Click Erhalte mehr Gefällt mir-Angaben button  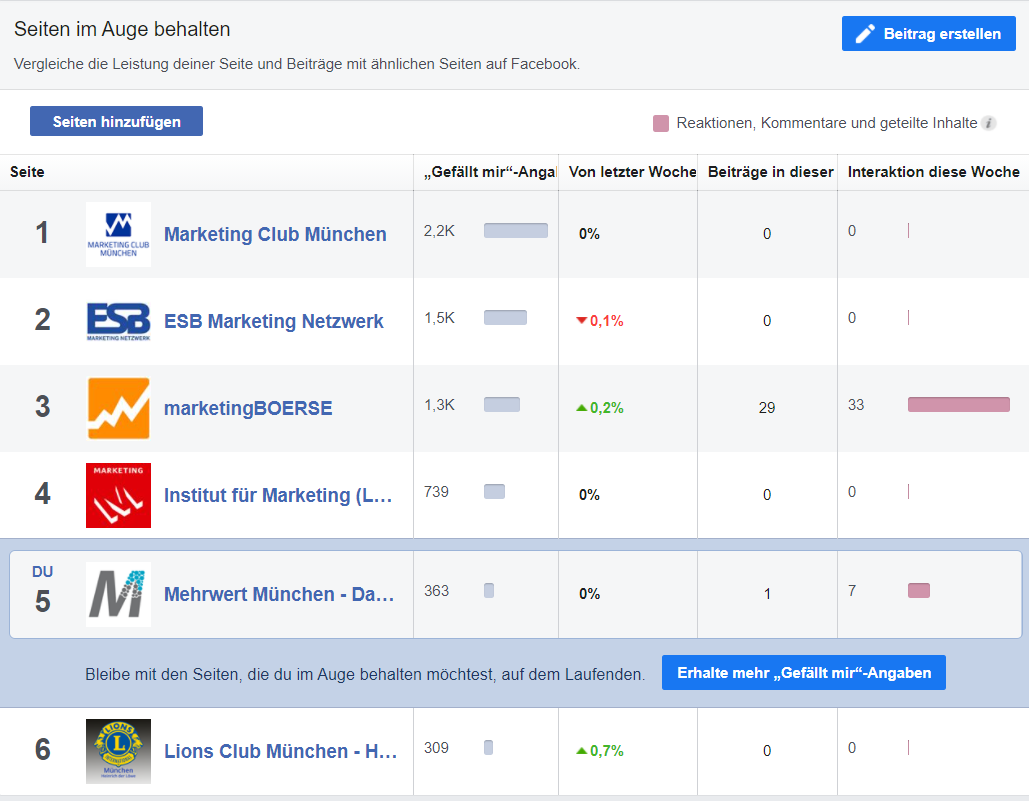click(804, 672)
